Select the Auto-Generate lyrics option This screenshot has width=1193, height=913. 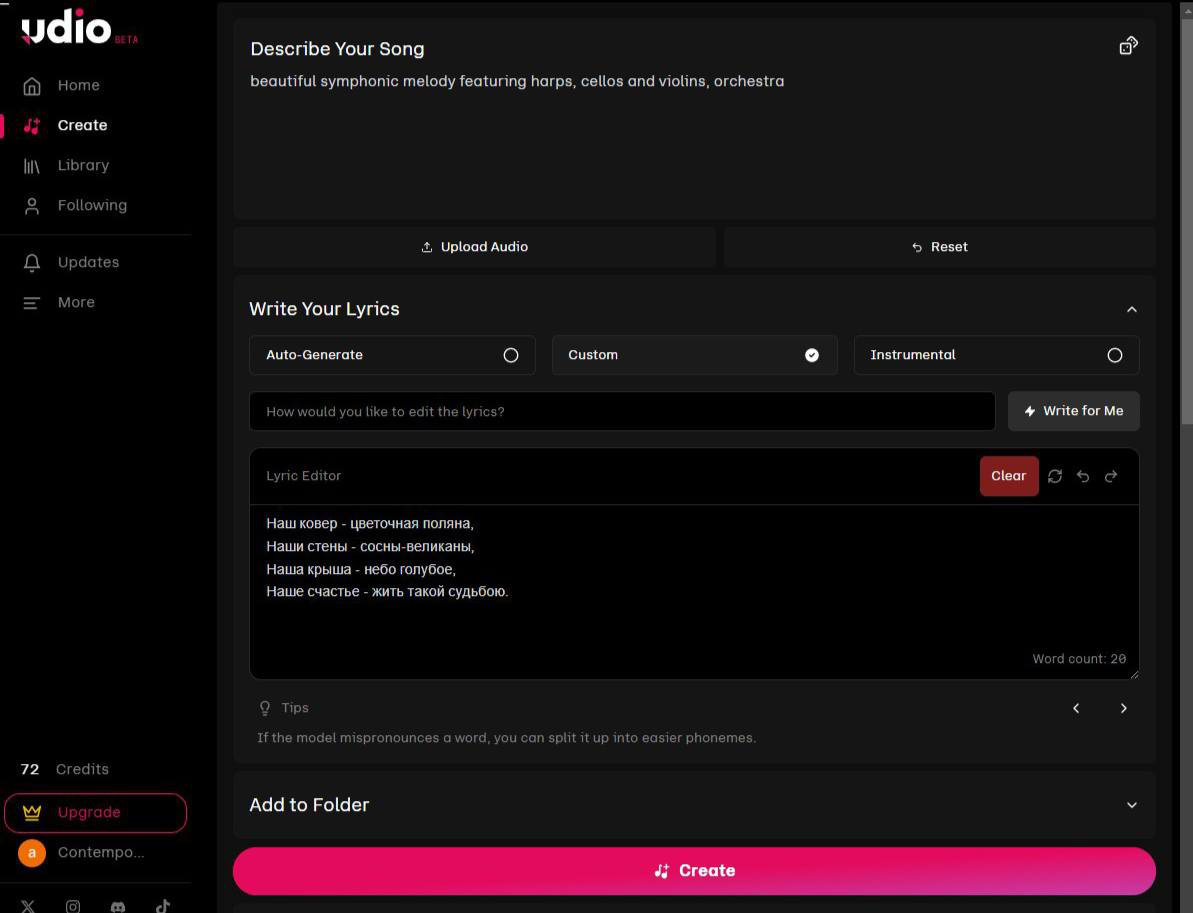tap(392, 355)
